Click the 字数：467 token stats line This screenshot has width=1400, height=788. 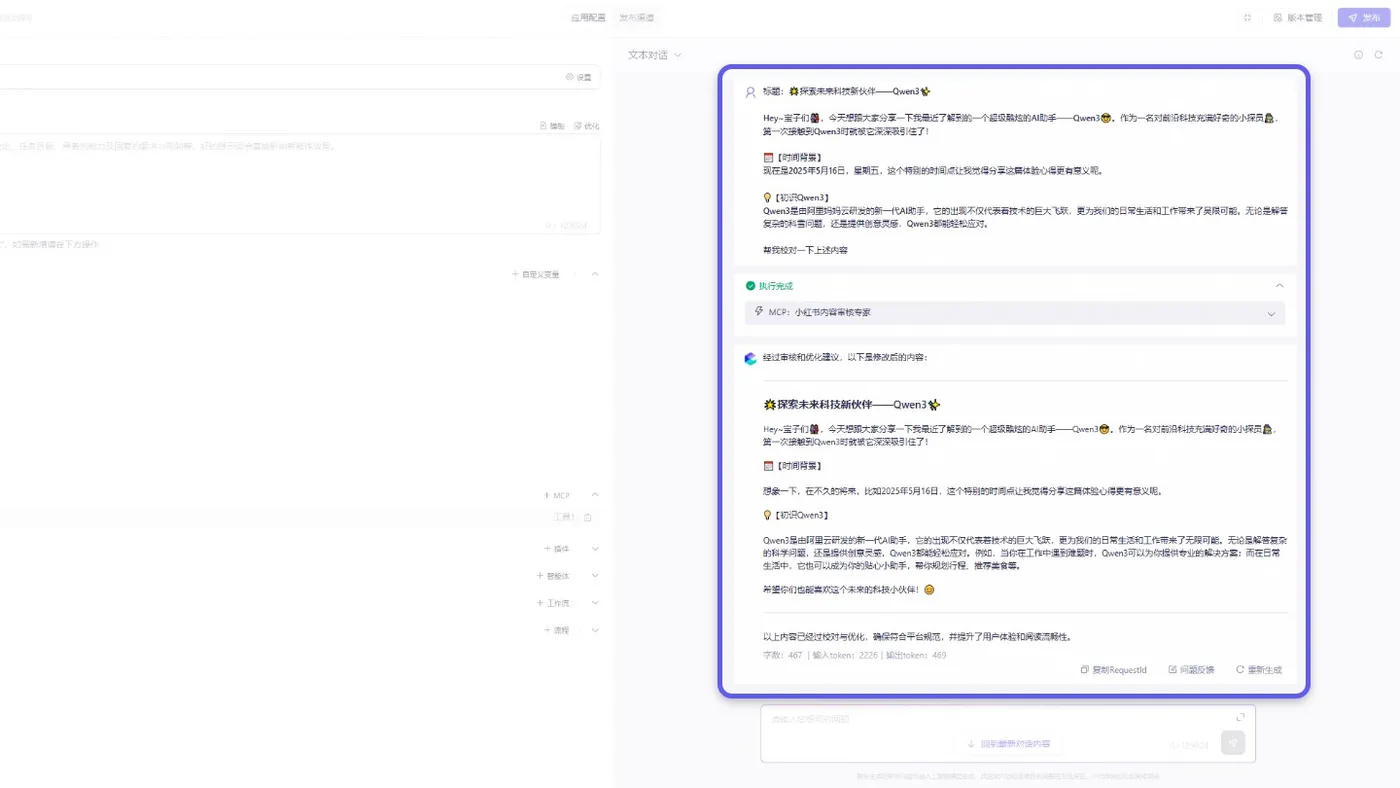pyautogui.click(x=854, y=656)
